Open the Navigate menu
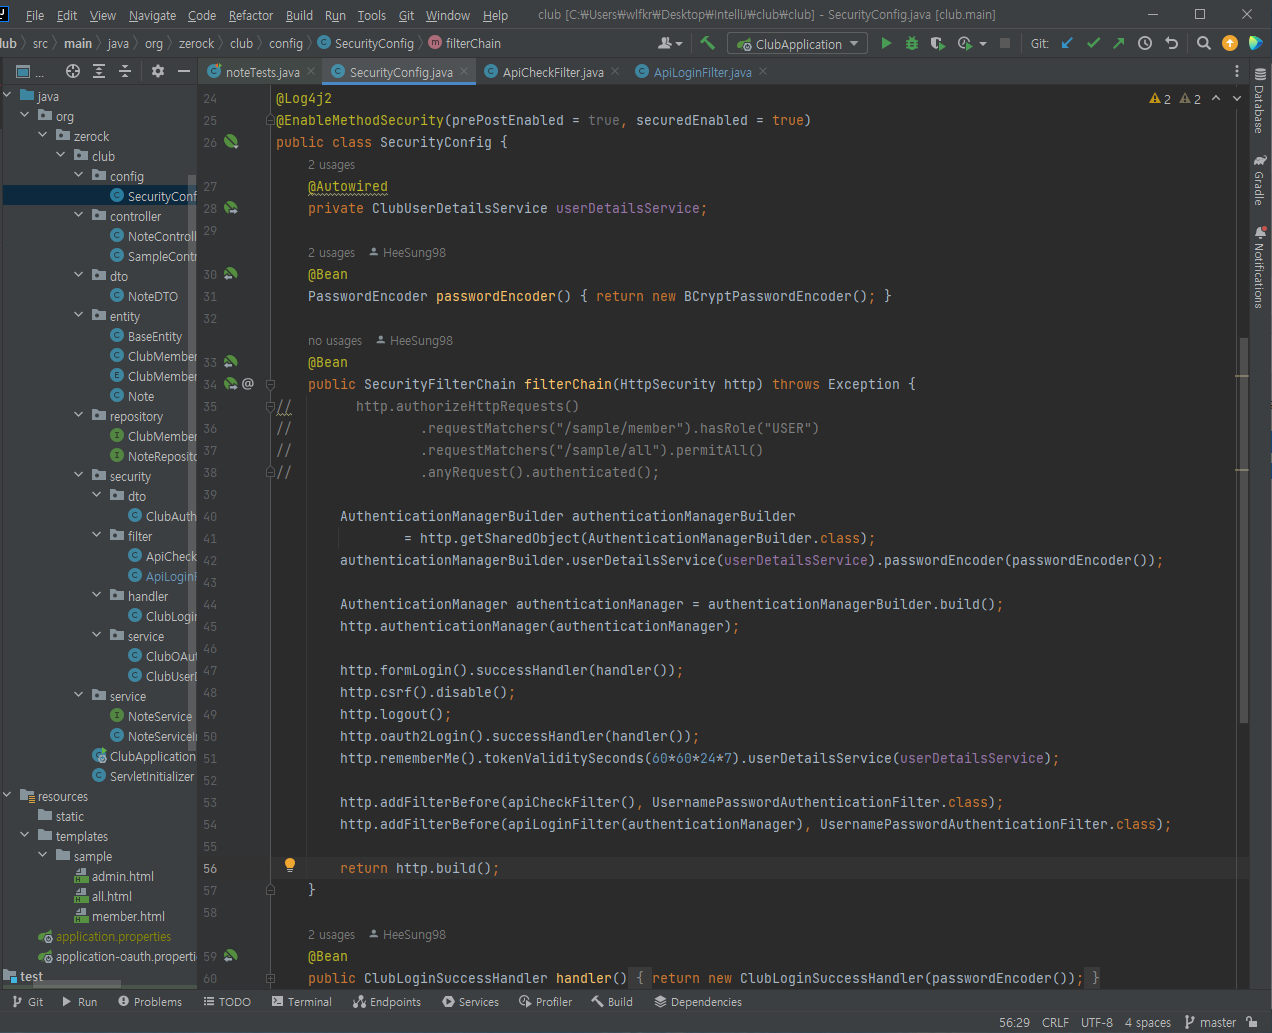The image size is (1272, 1033). point(152,15)
